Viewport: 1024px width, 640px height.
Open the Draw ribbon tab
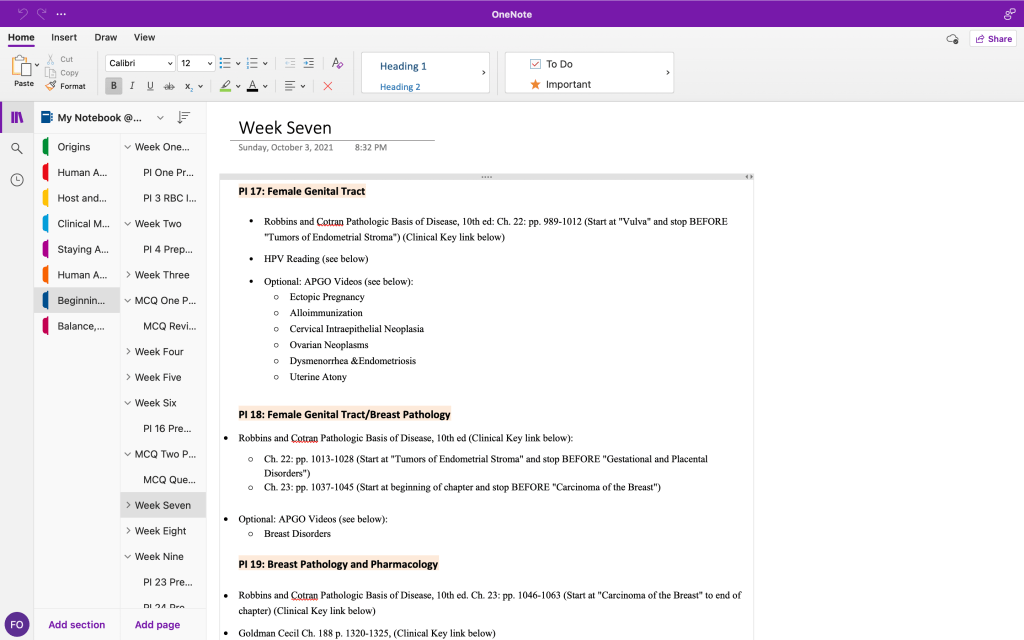tap(106, 38)
